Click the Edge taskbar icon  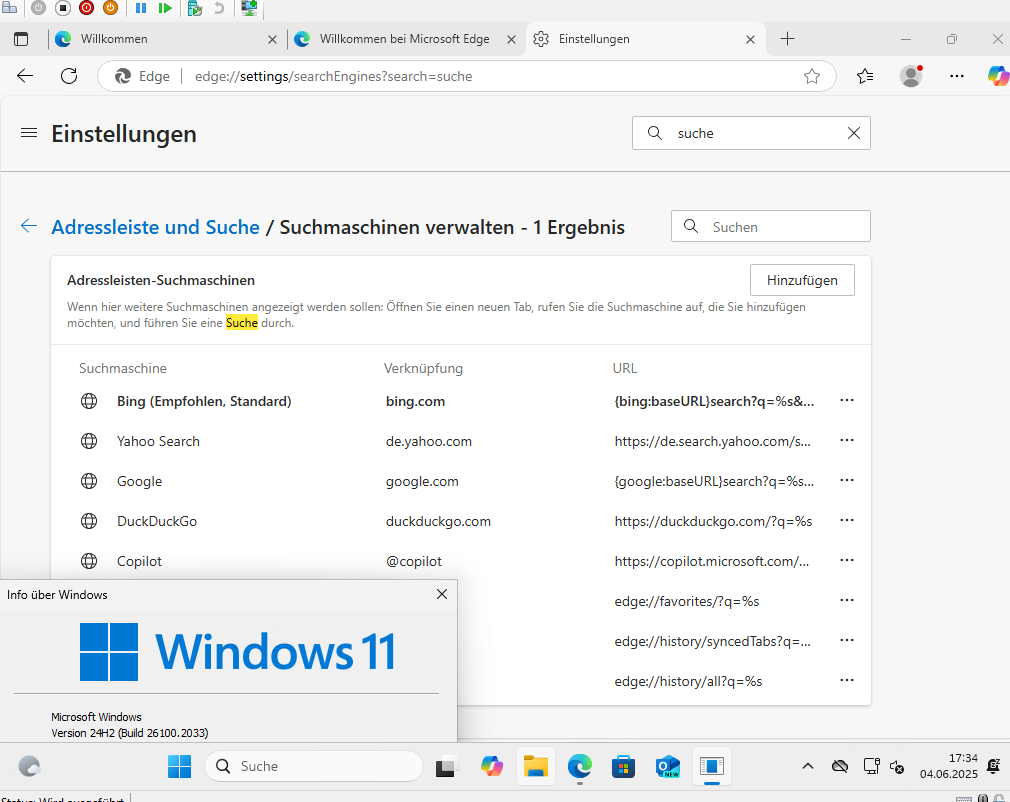[x=580, y=766]
